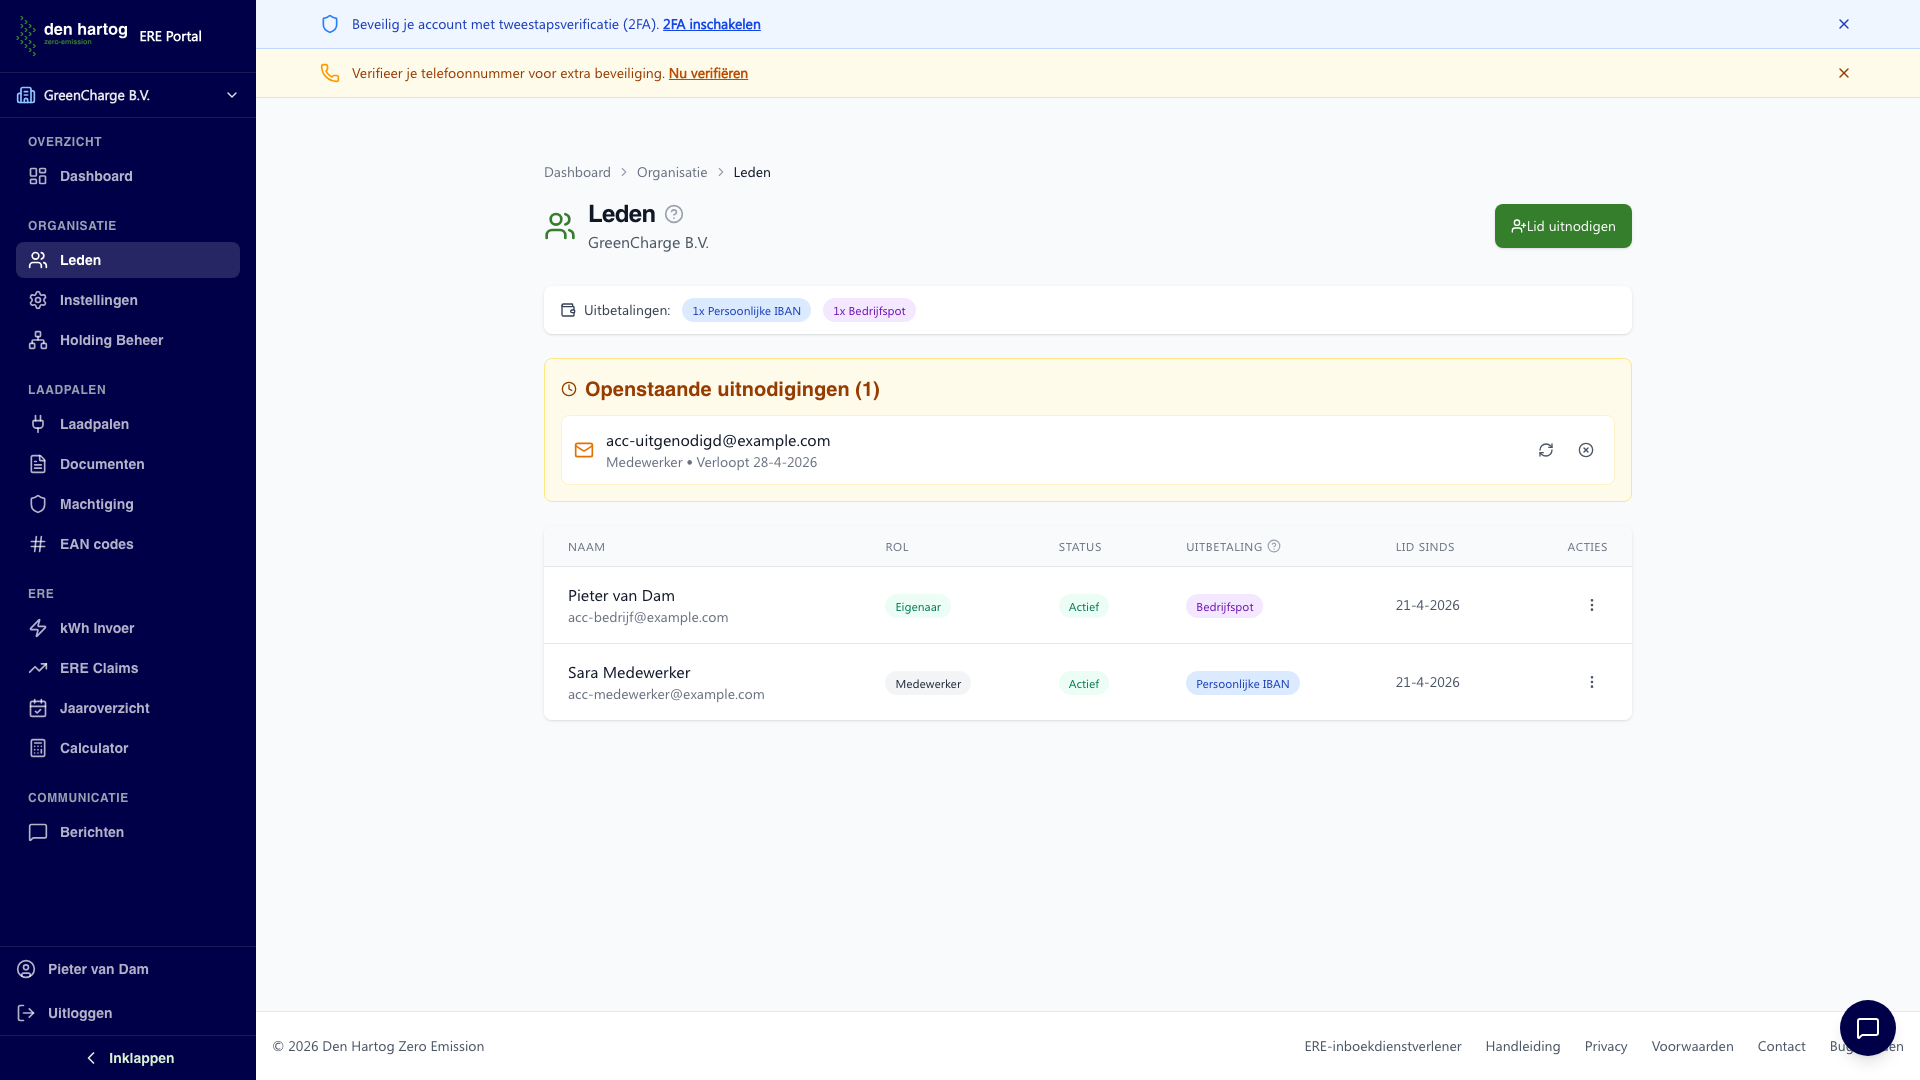Click the EAN codes hash icon
The height and width of the screenshot is (1080, 1920).
(38, 544)
